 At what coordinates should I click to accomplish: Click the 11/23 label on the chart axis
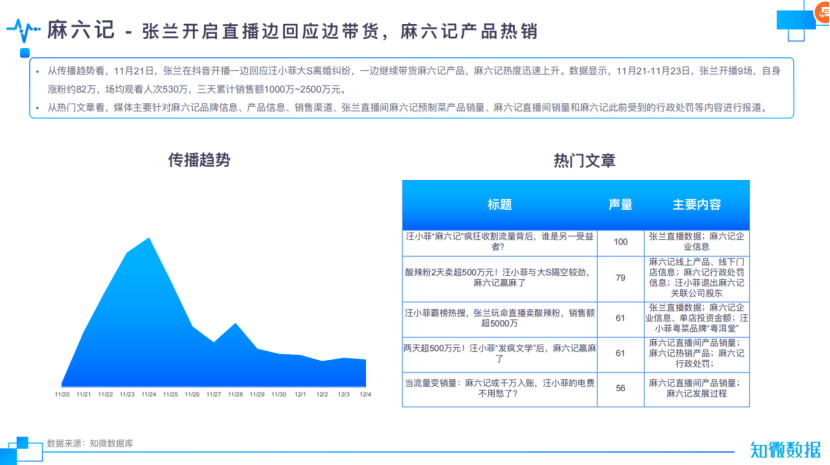[x=127, y=395]
